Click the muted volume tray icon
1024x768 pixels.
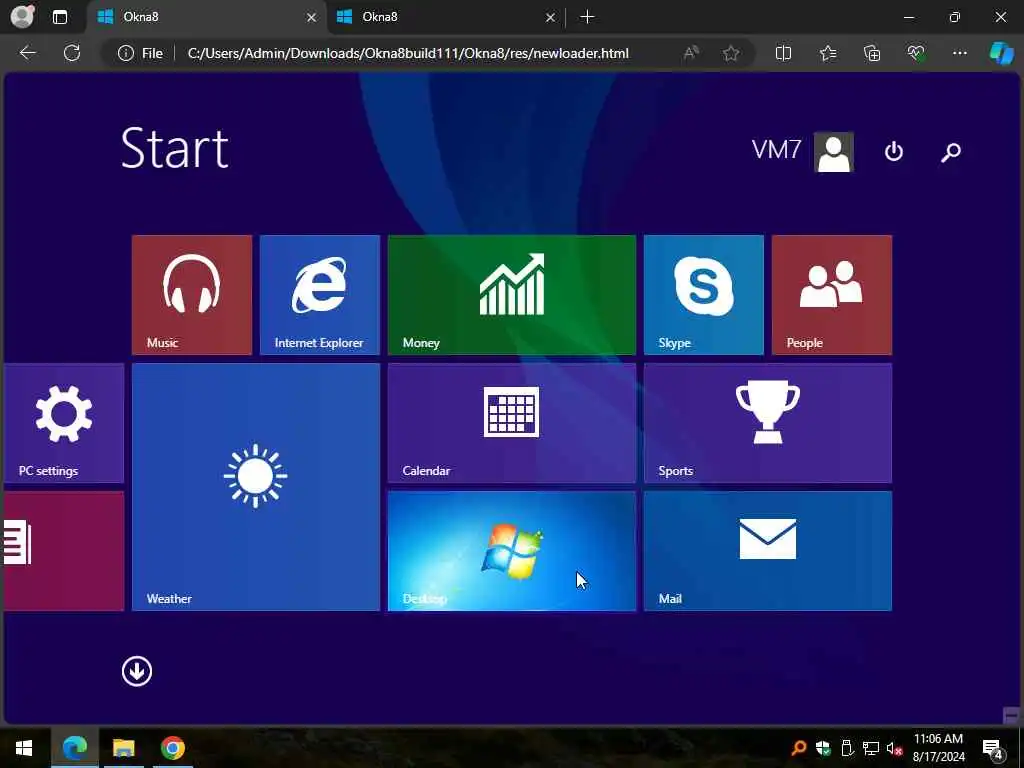(895, 748)
